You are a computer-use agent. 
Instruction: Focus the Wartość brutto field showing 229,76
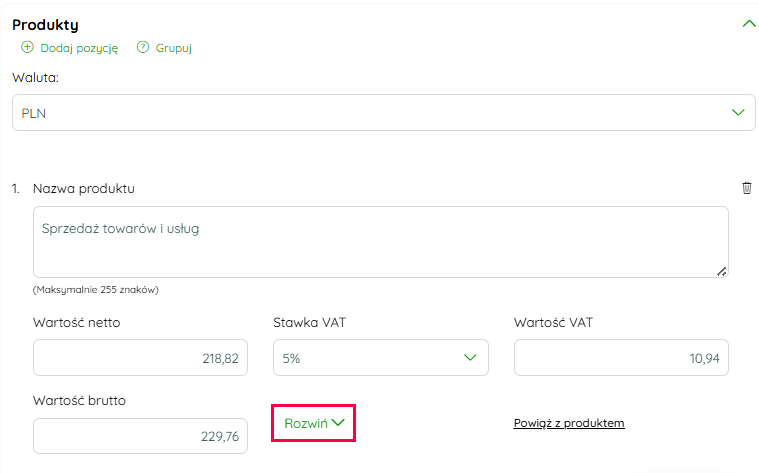pos(140,436)
